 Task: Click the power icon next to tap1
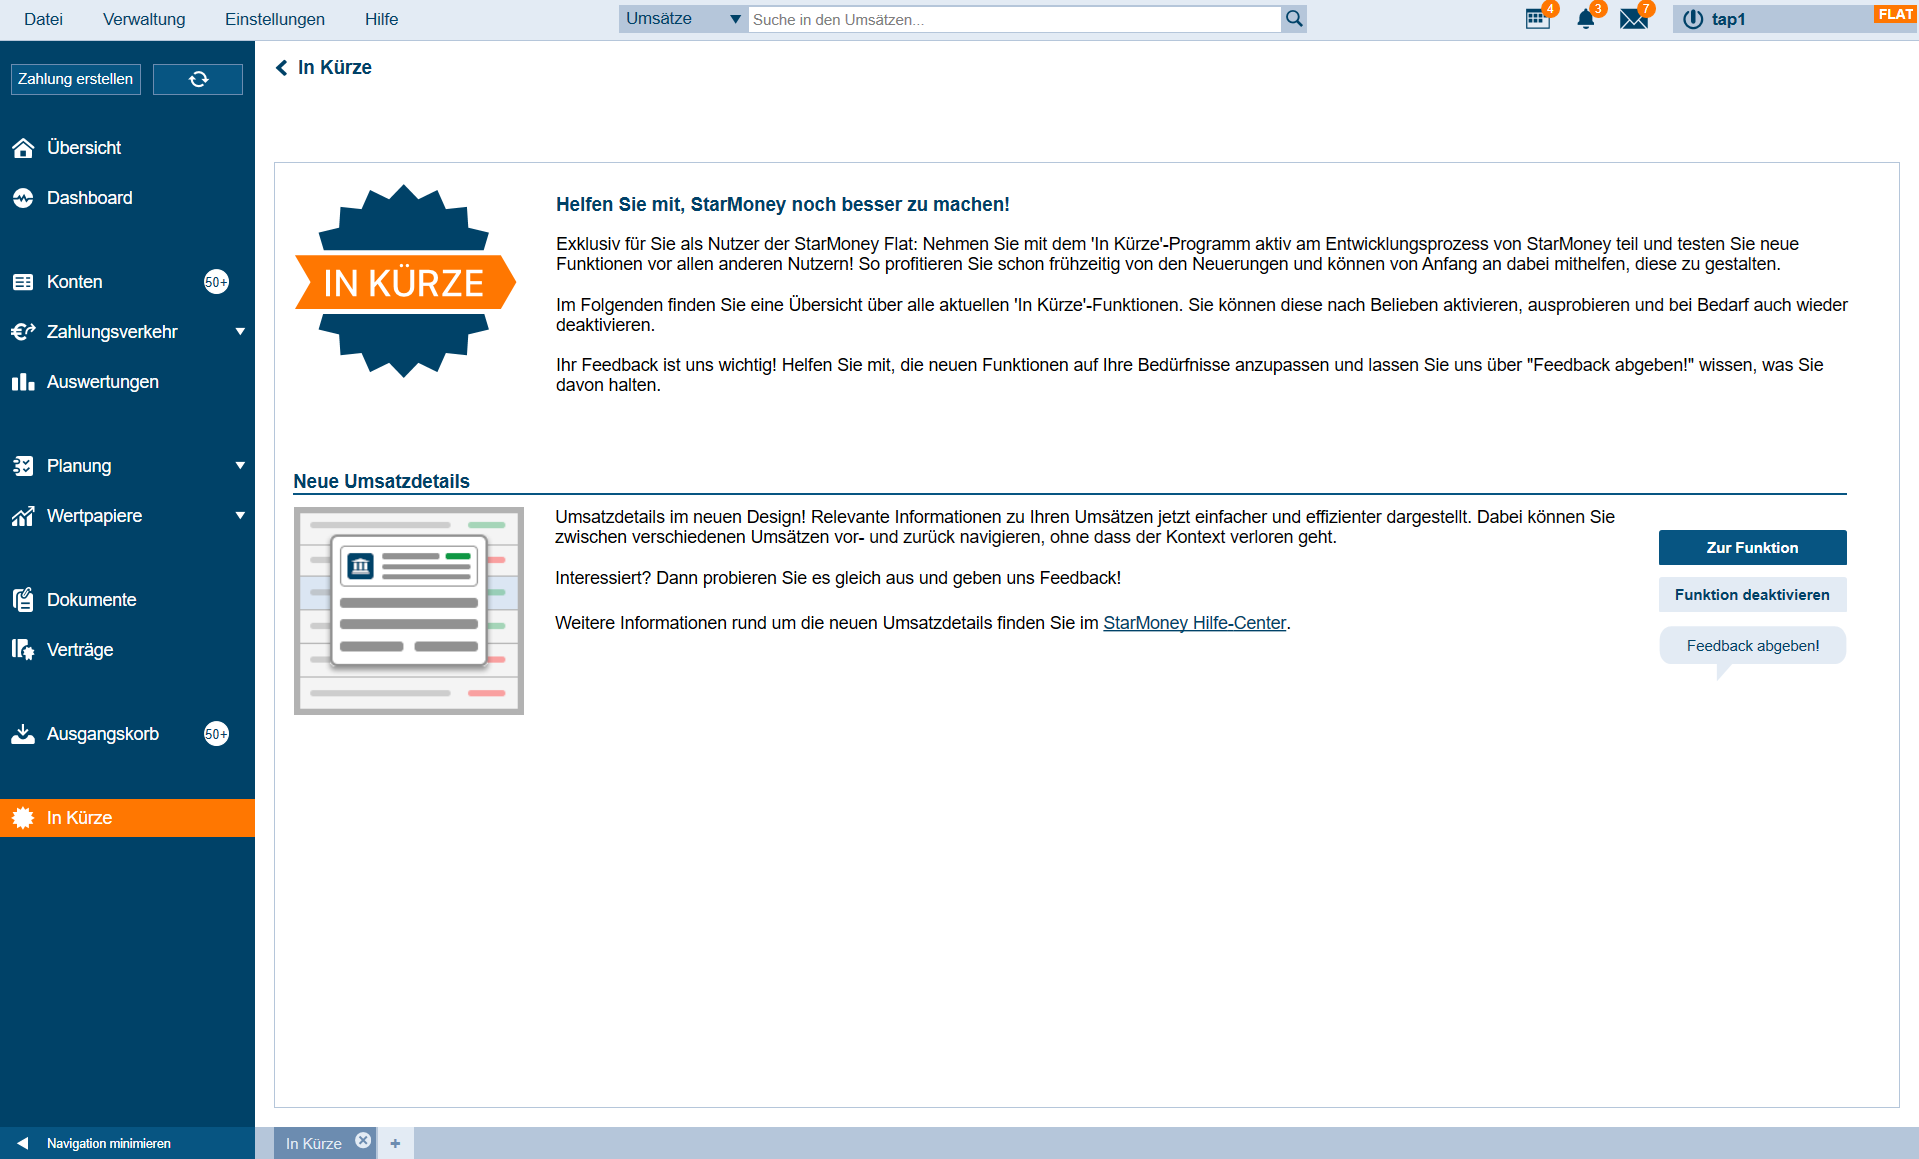(1692, 19)
